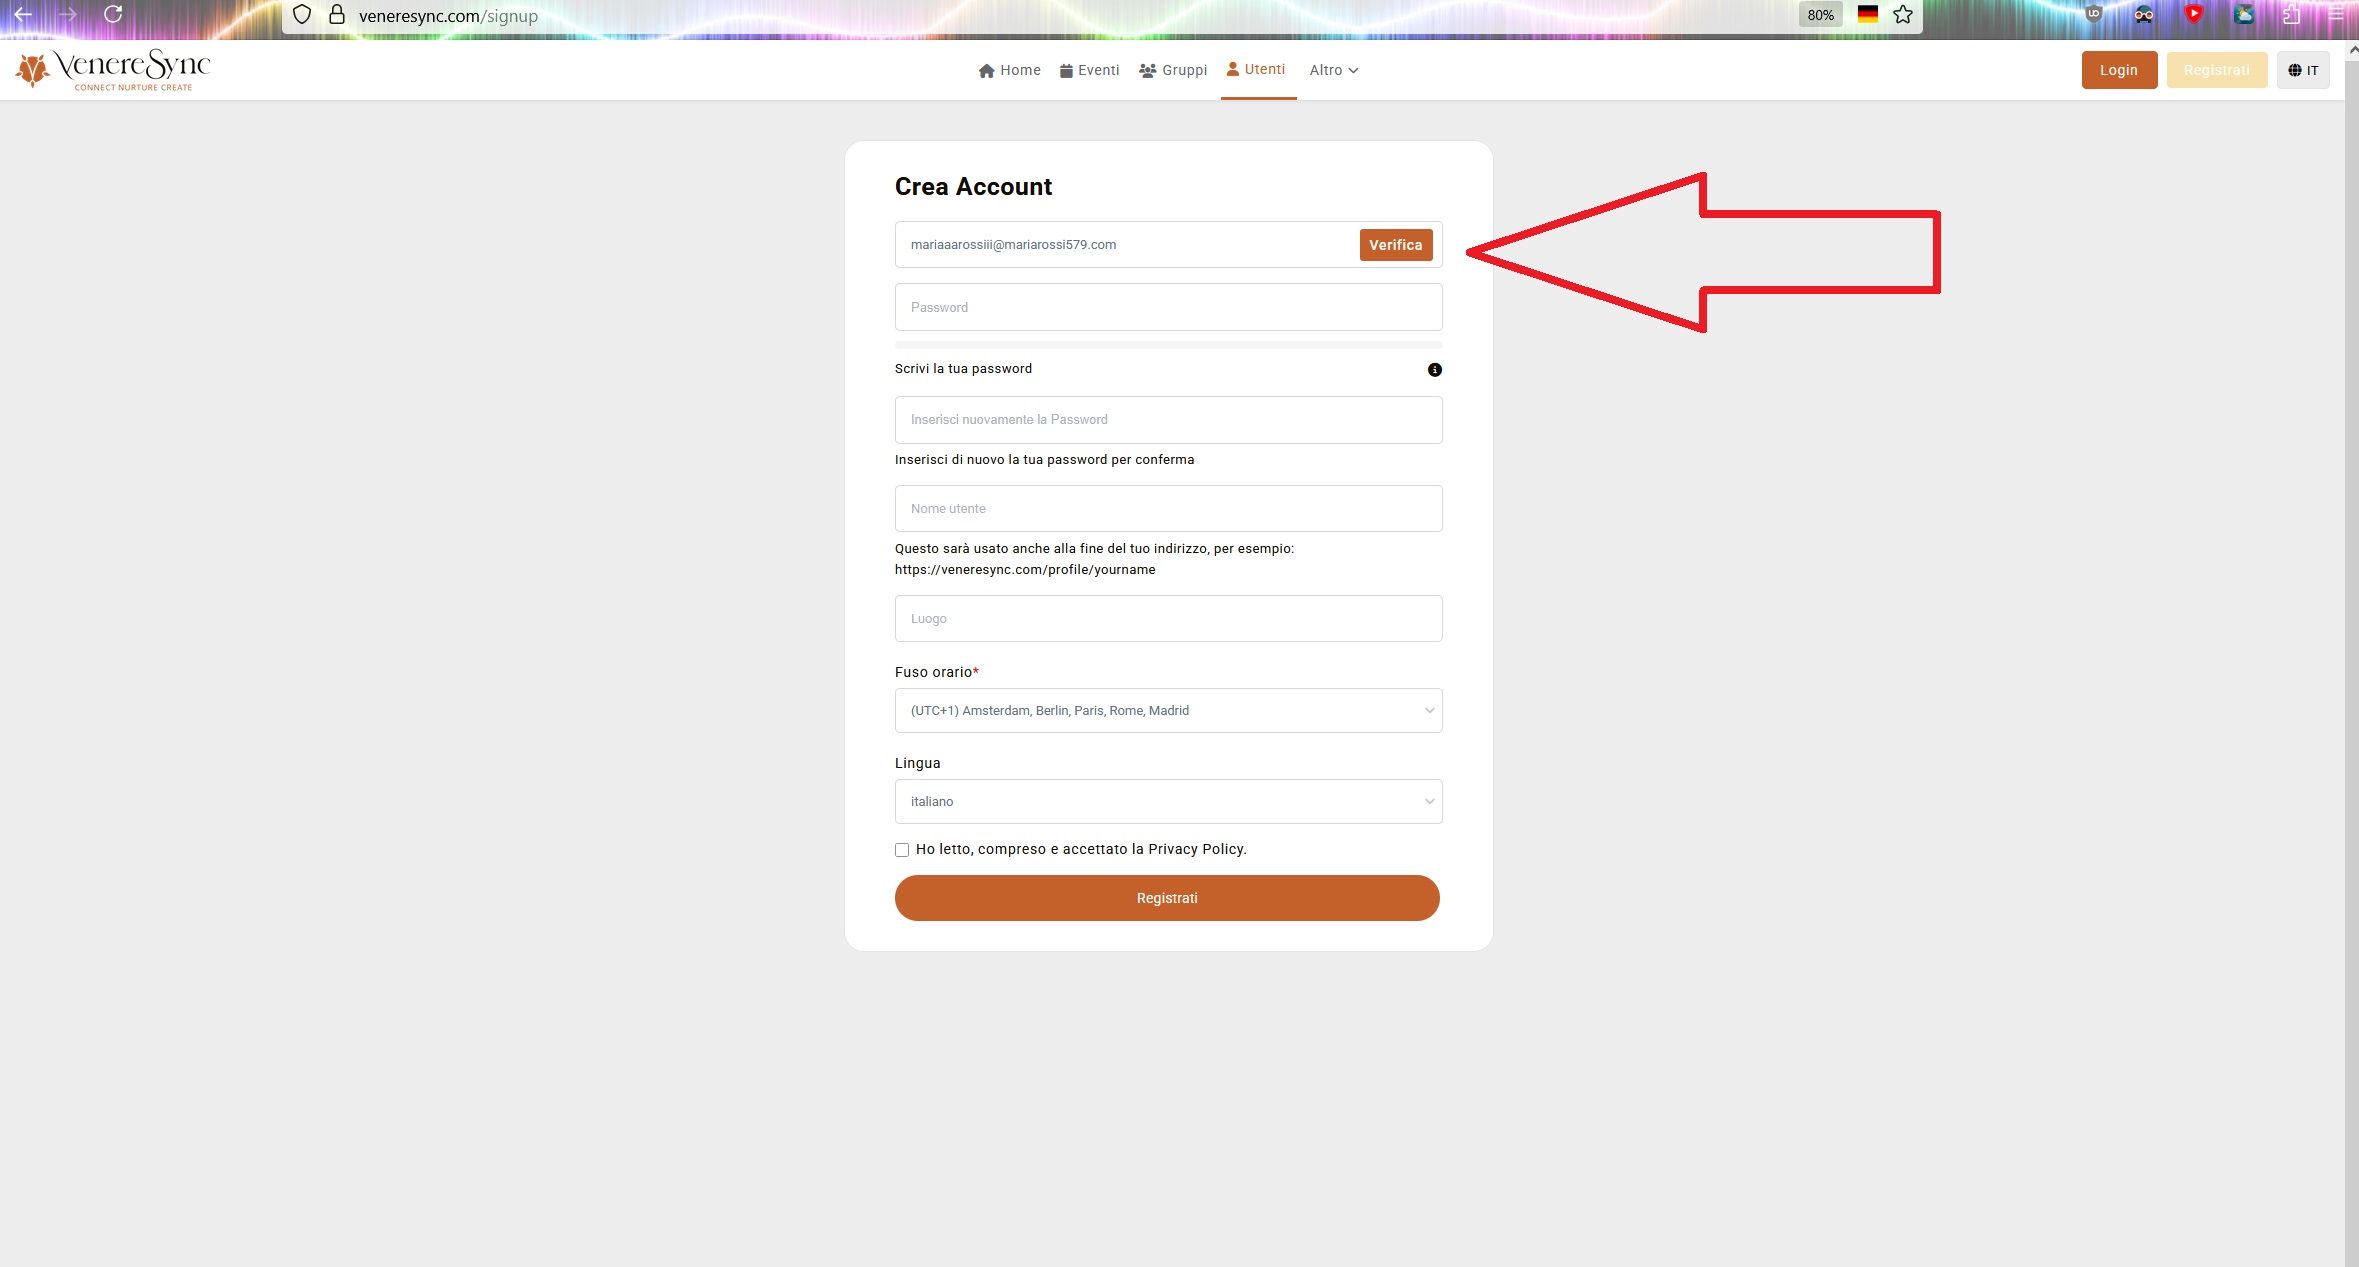
Task: Reload the page with the refresh icon
Action: coord(113,15)
